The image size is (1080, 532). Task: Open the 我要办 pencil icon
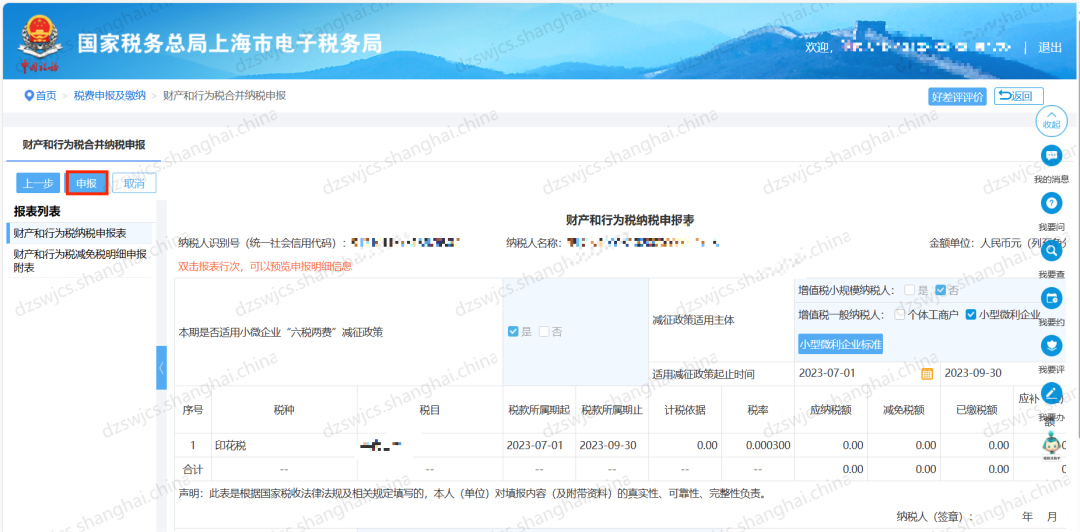tap(1051, 394)
